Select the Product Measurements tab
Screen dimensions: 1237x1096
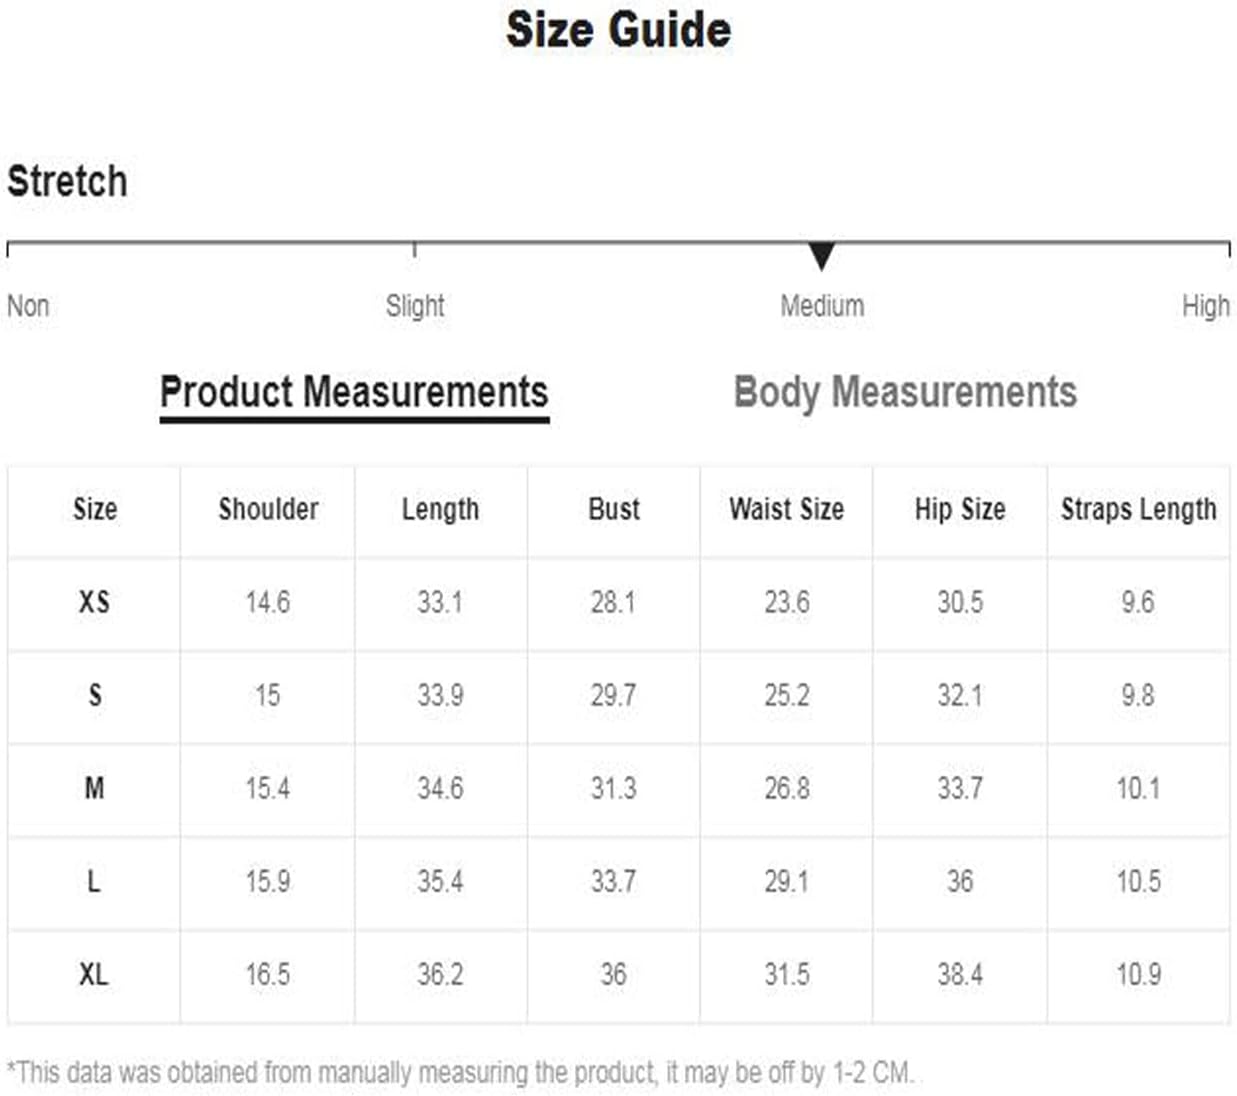pyautogui.click(x=354, y=392)
